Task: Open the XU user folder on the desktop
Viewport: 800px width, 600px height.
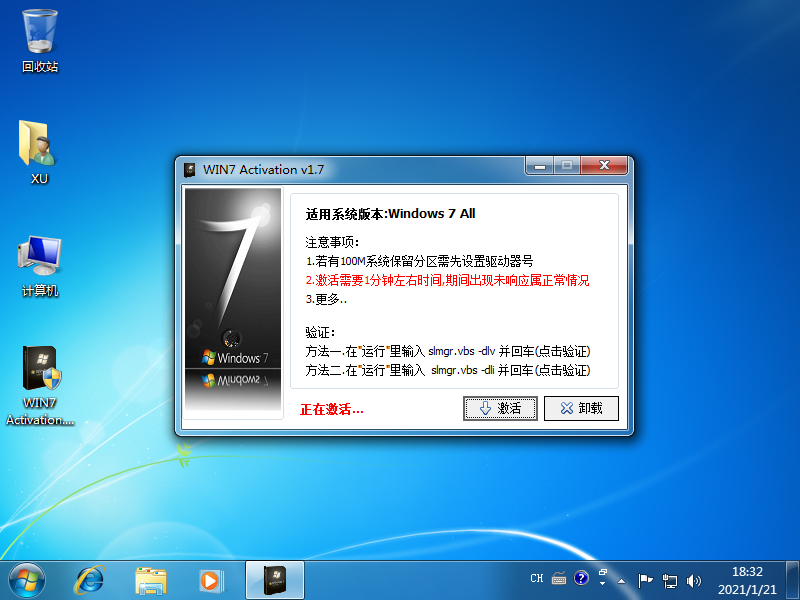Action: pyautogui.click(x=38, y=148)
